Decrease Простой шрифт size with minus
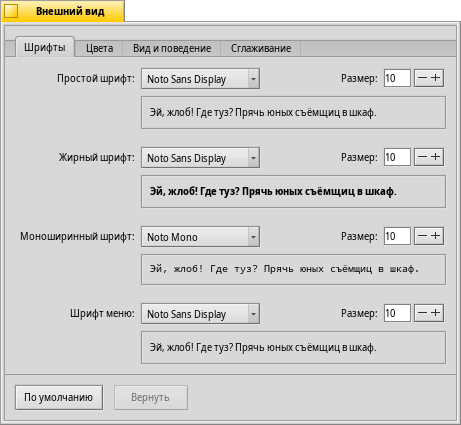 tap(422, 78)
